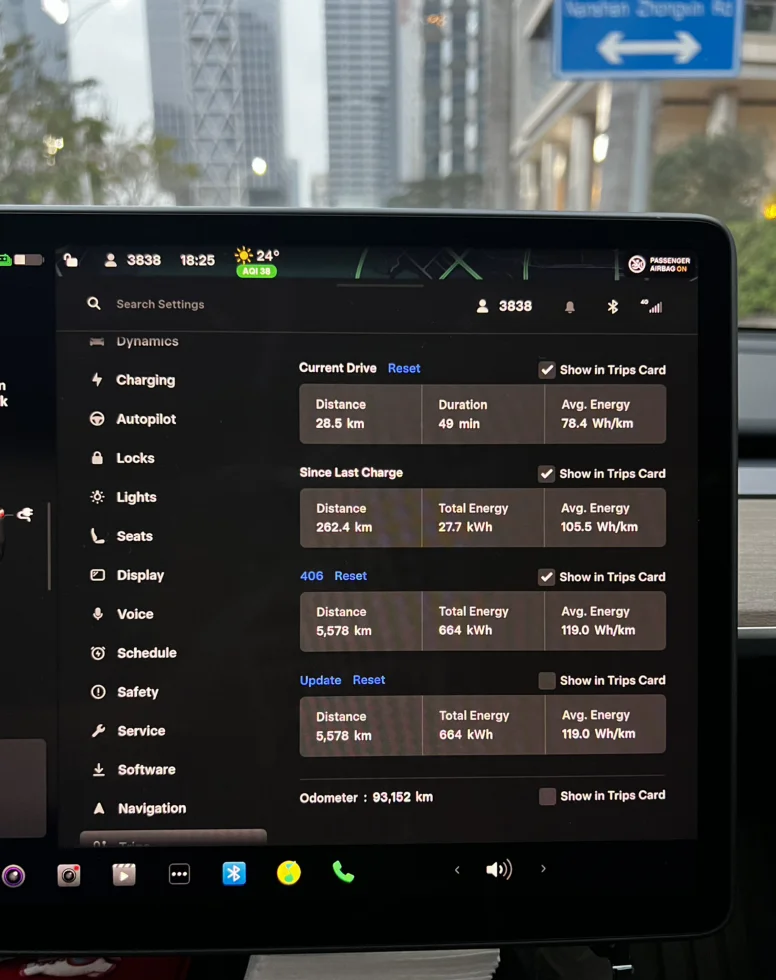Open the Charging settings menu
Image resolution: width=776 pixels, height=980 pixels.
[145, 380]
